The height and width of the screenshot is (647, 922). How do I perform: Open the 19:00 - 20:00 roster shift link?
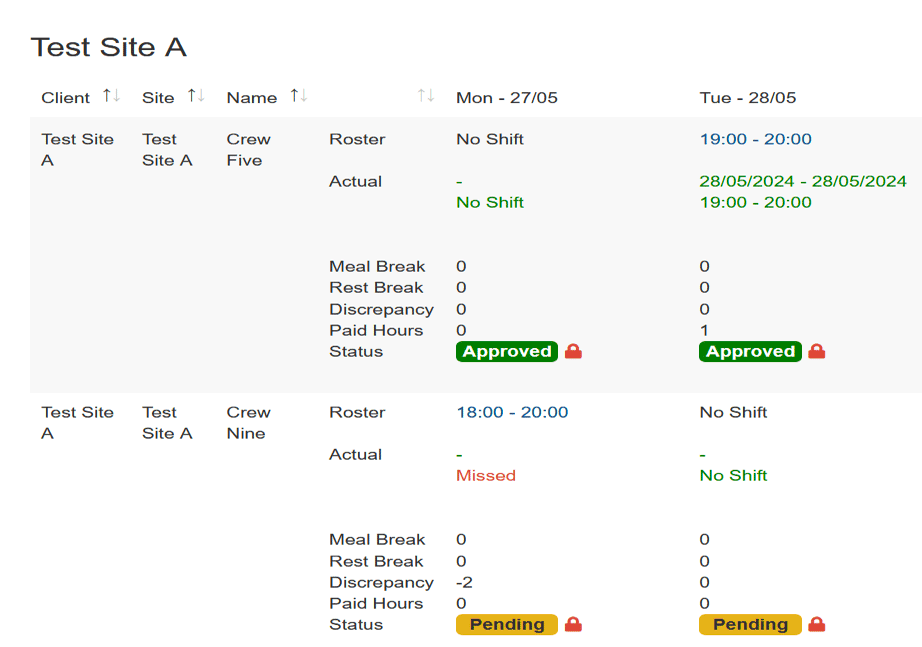pos(756,139)
